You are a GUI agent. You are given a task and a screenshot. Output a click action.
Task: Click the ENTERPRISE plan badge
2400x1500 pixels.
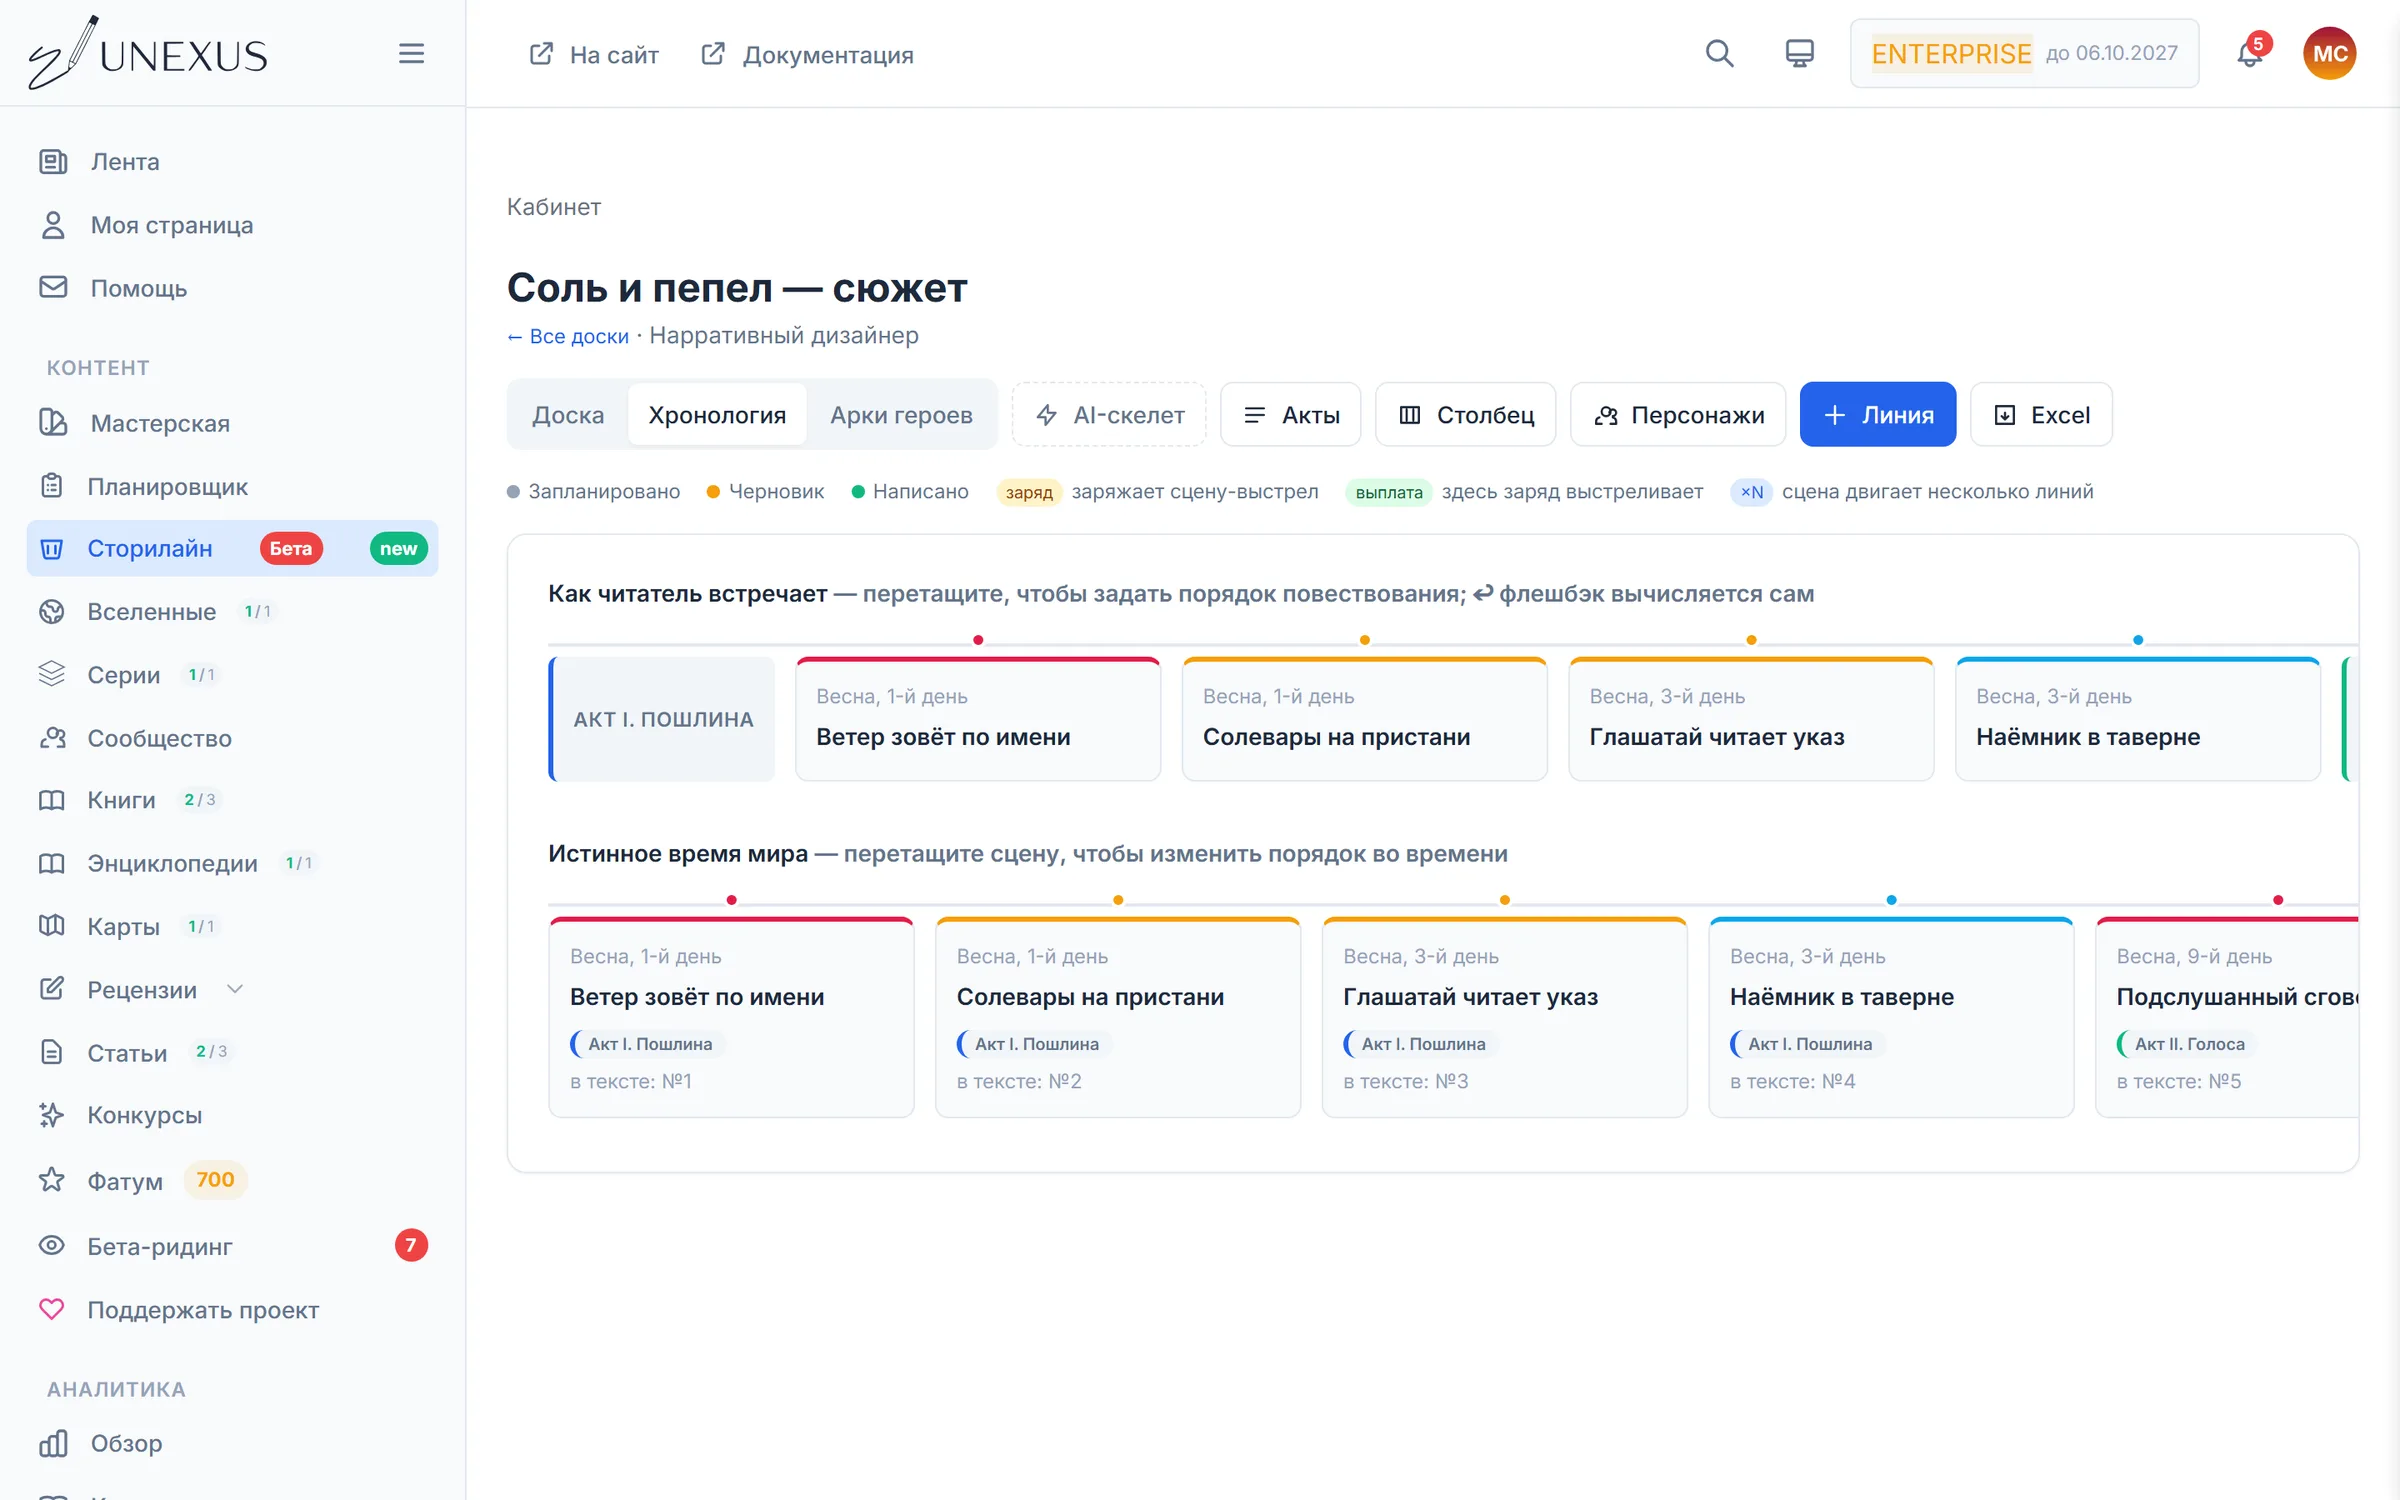coord(2024,53)
